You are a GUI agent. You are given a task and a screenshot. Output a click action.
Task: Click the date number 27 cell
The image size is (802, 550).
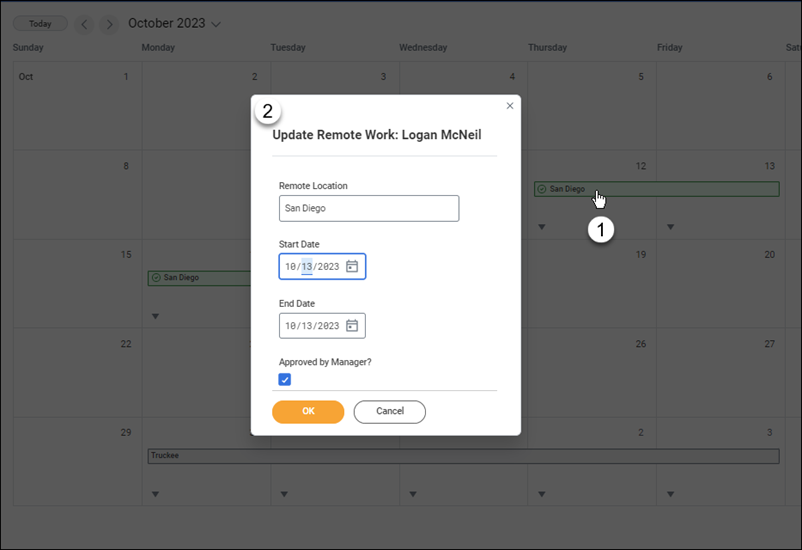pyautogui.click(x=721, y=372)
